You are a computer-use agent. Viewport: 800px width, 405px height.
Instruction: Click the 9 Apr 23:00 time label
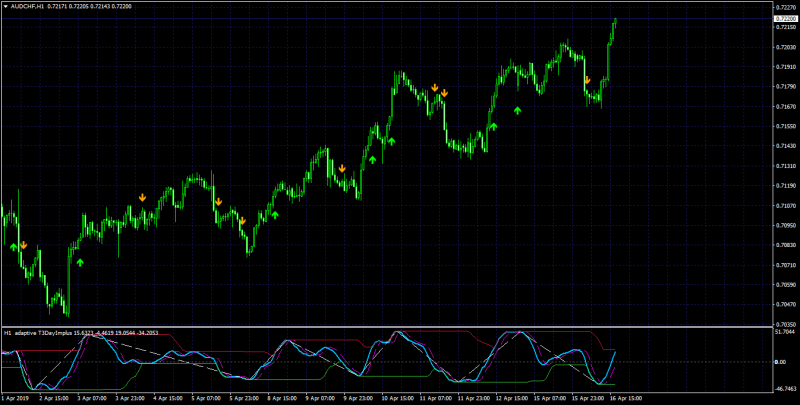(357, 398)
